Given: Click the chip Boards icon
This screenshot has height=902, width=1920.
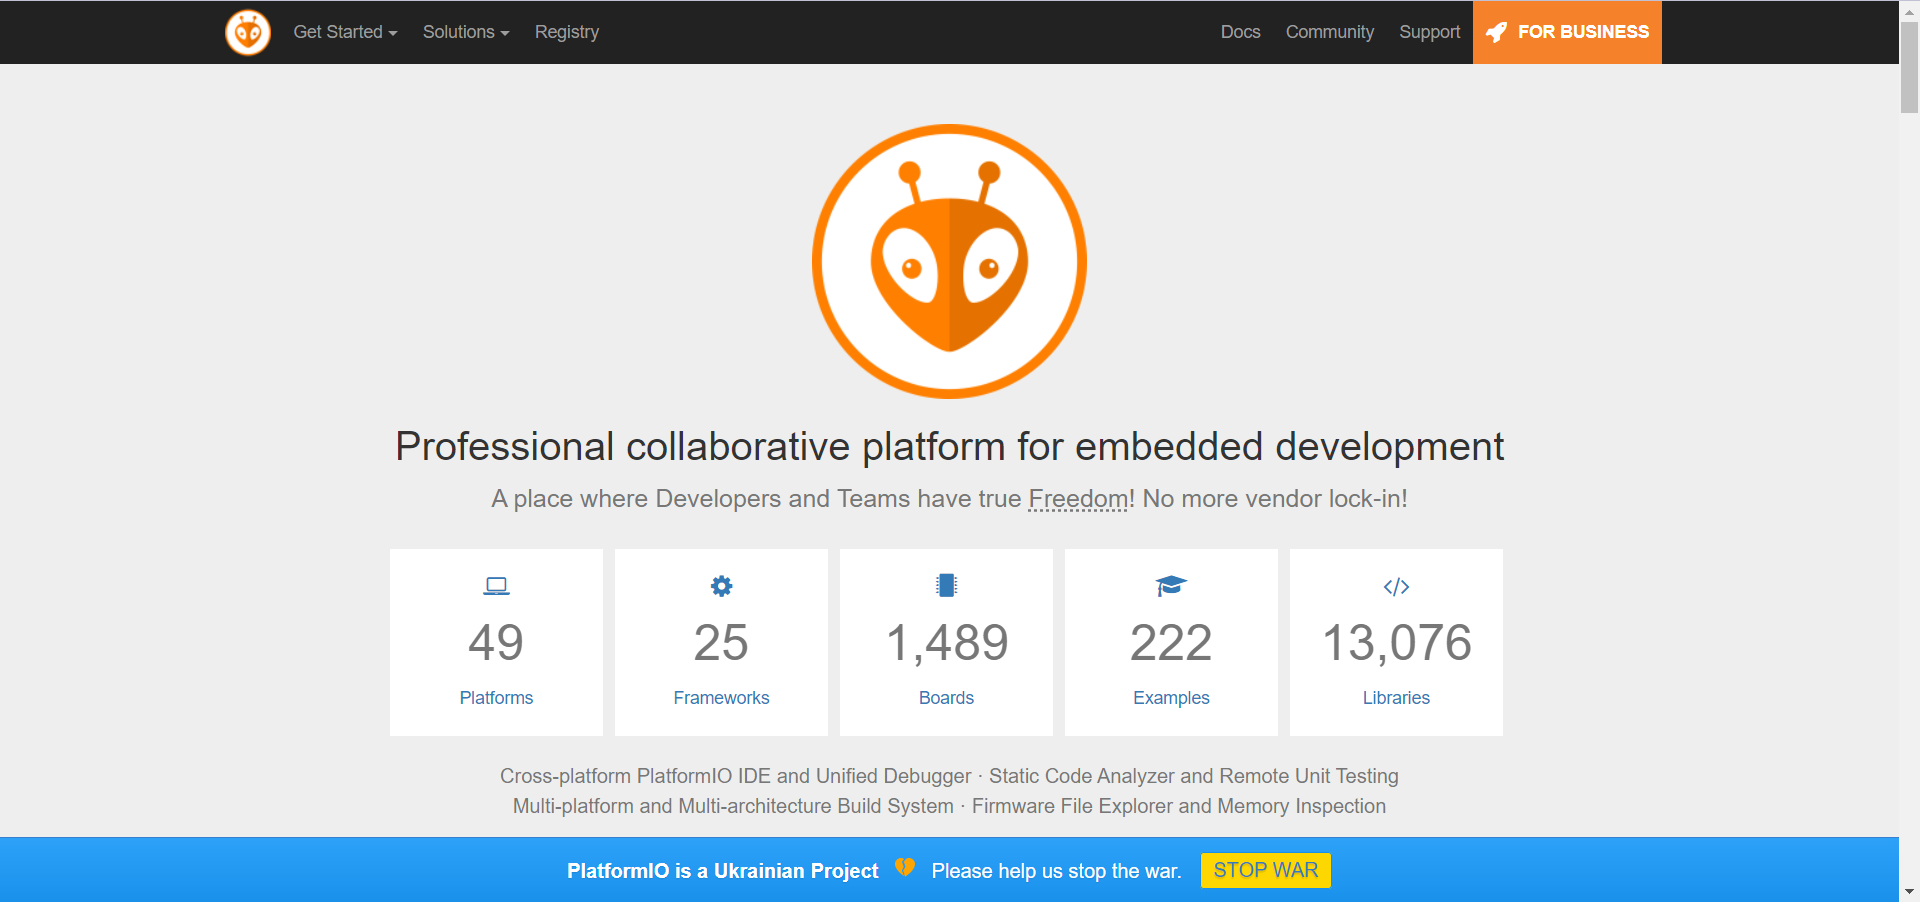Looking at the screenshot, I should 946,586.
